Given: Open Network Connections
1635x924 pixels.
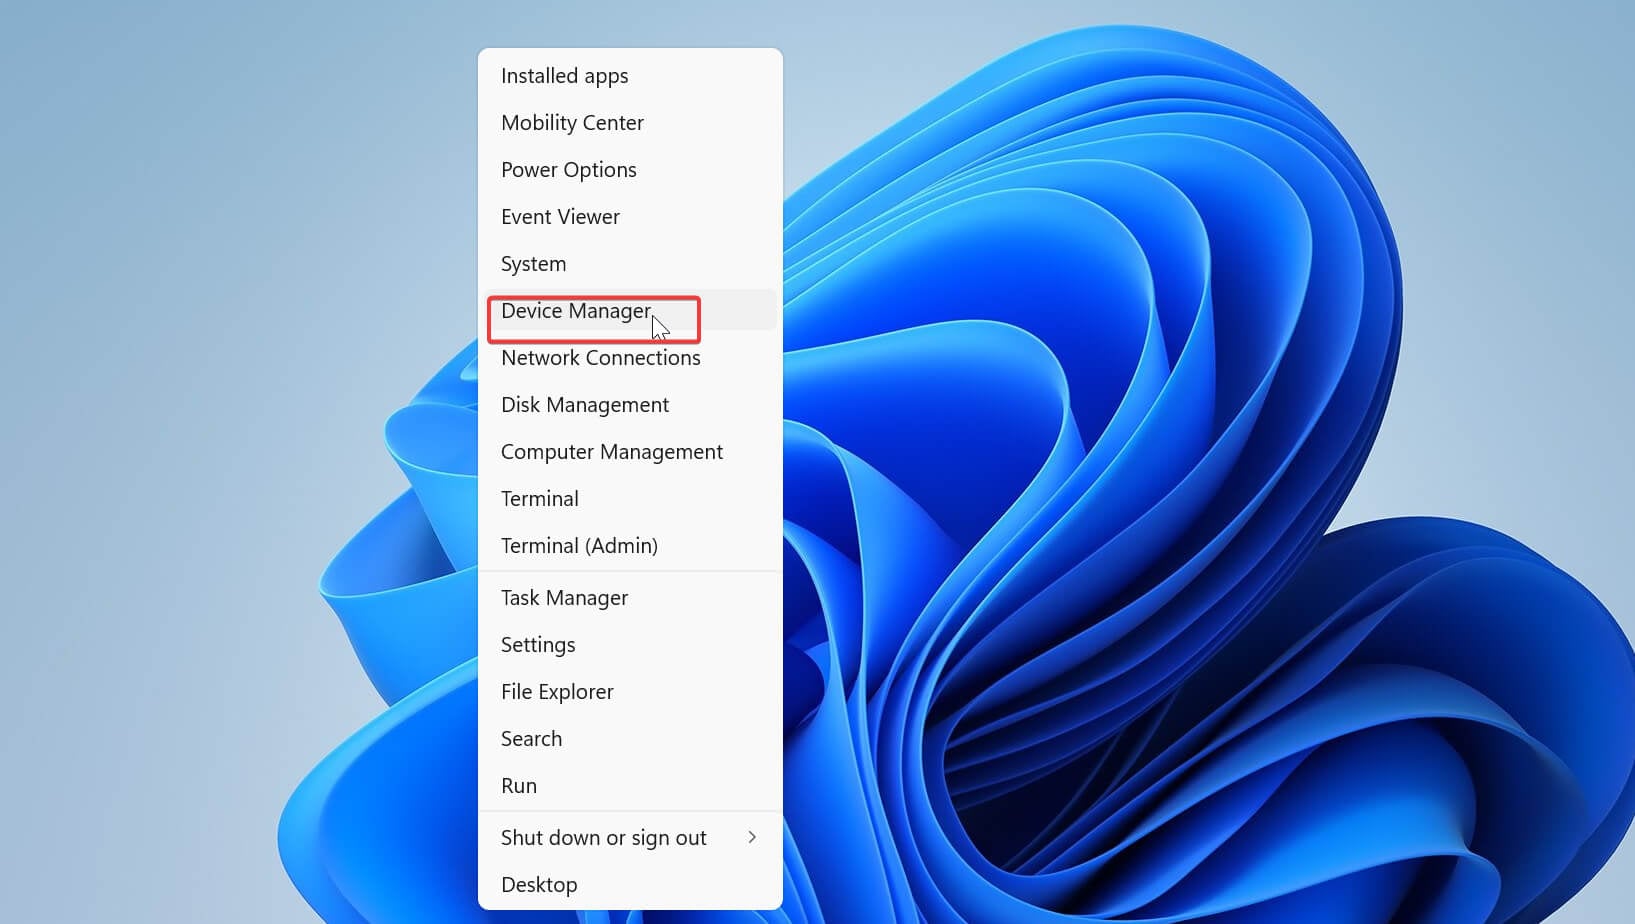Looking at the screenshot, I should pyautogui.click(x=600, y=357).
